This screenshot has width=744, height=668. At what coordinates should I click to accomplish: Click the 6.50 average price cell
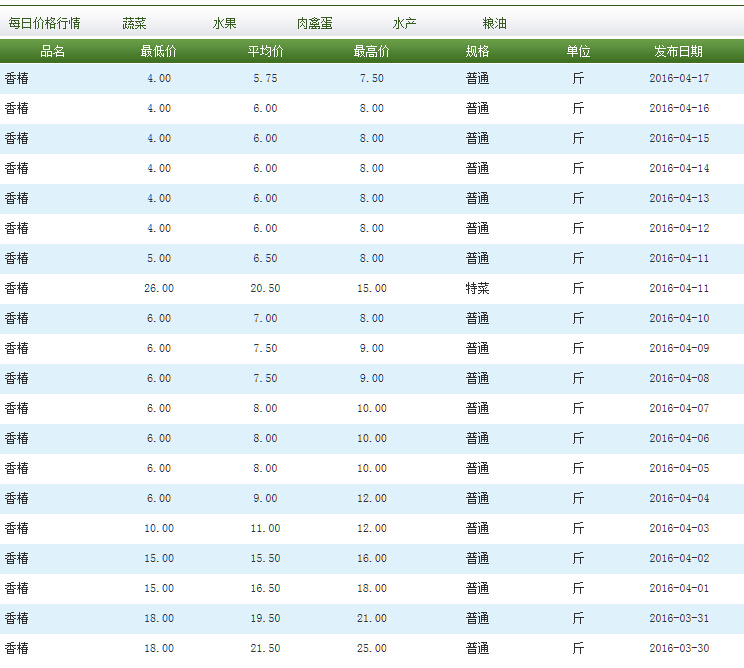coord(265,258)
